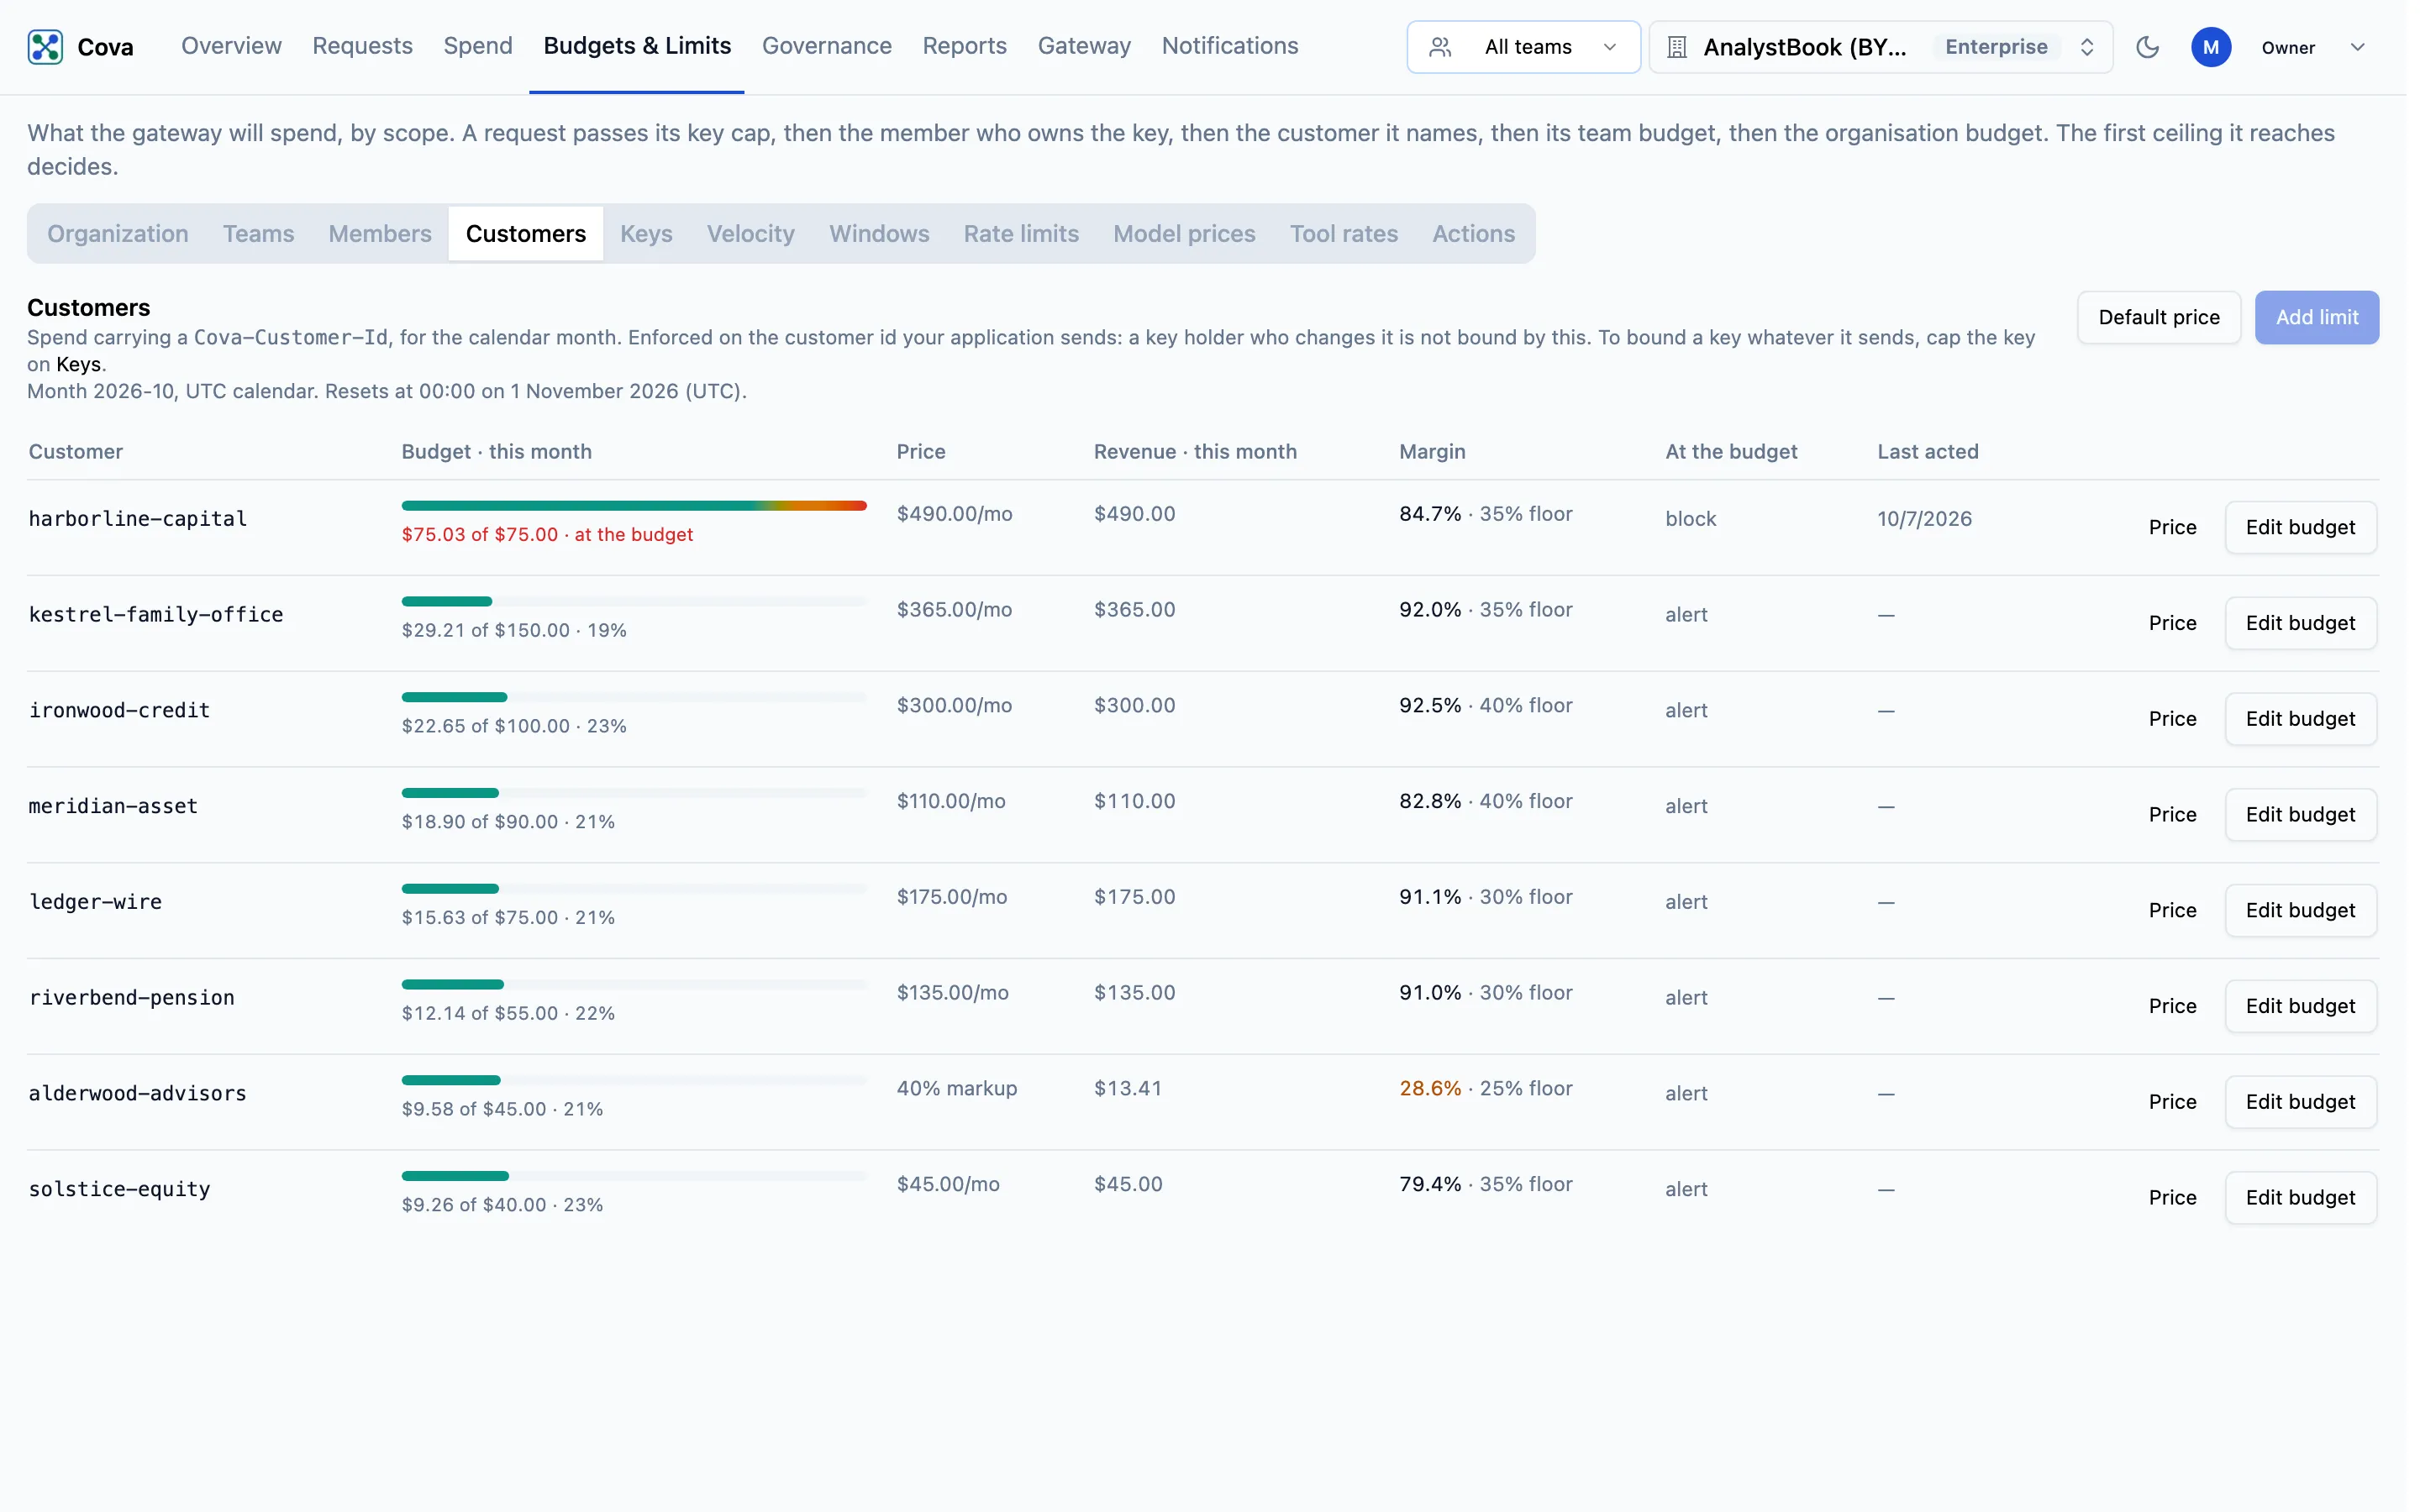The height and width of the screenshot is (1512, 2420).
Task: Click harborline-capital's full budget progress bar
Action: (634, 506)
